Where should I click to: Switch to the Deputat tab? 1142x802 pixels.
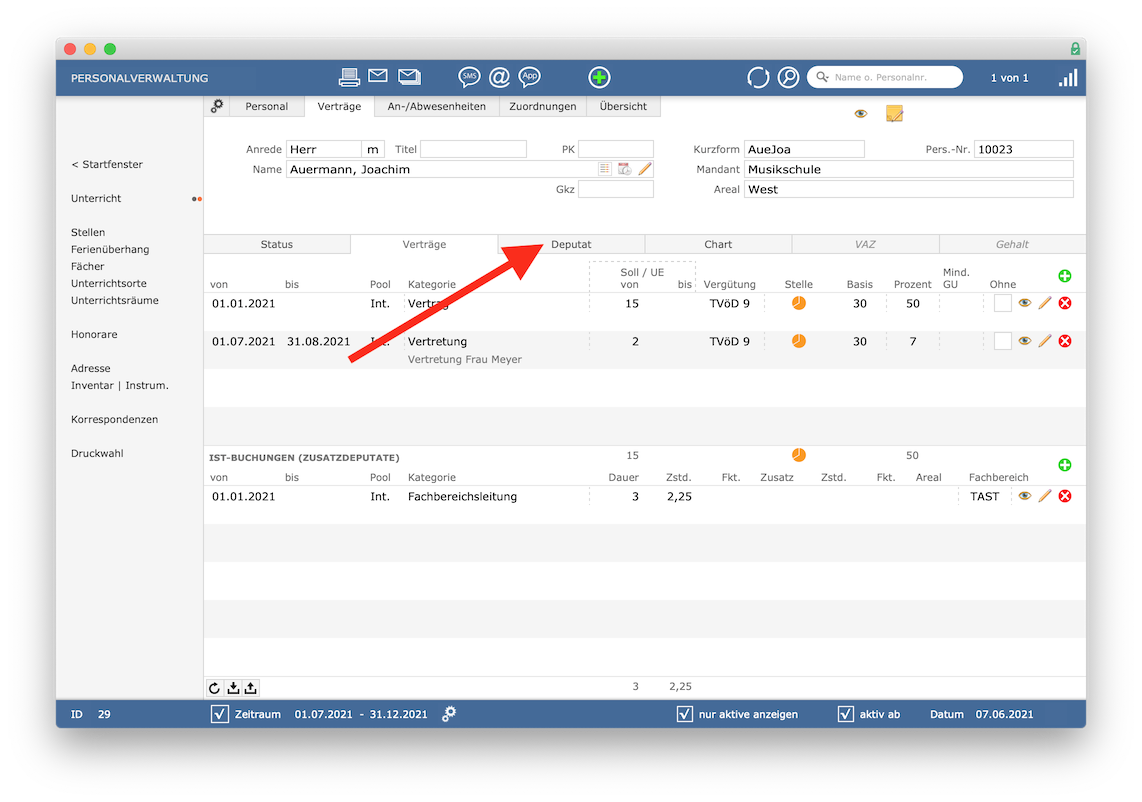(x=571, y=244)
